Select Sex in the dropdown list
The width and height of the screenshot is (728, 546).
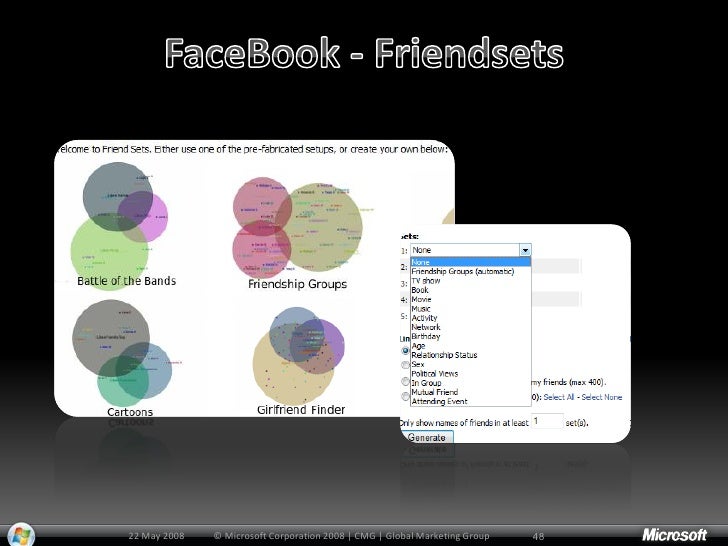click(418, 364)
